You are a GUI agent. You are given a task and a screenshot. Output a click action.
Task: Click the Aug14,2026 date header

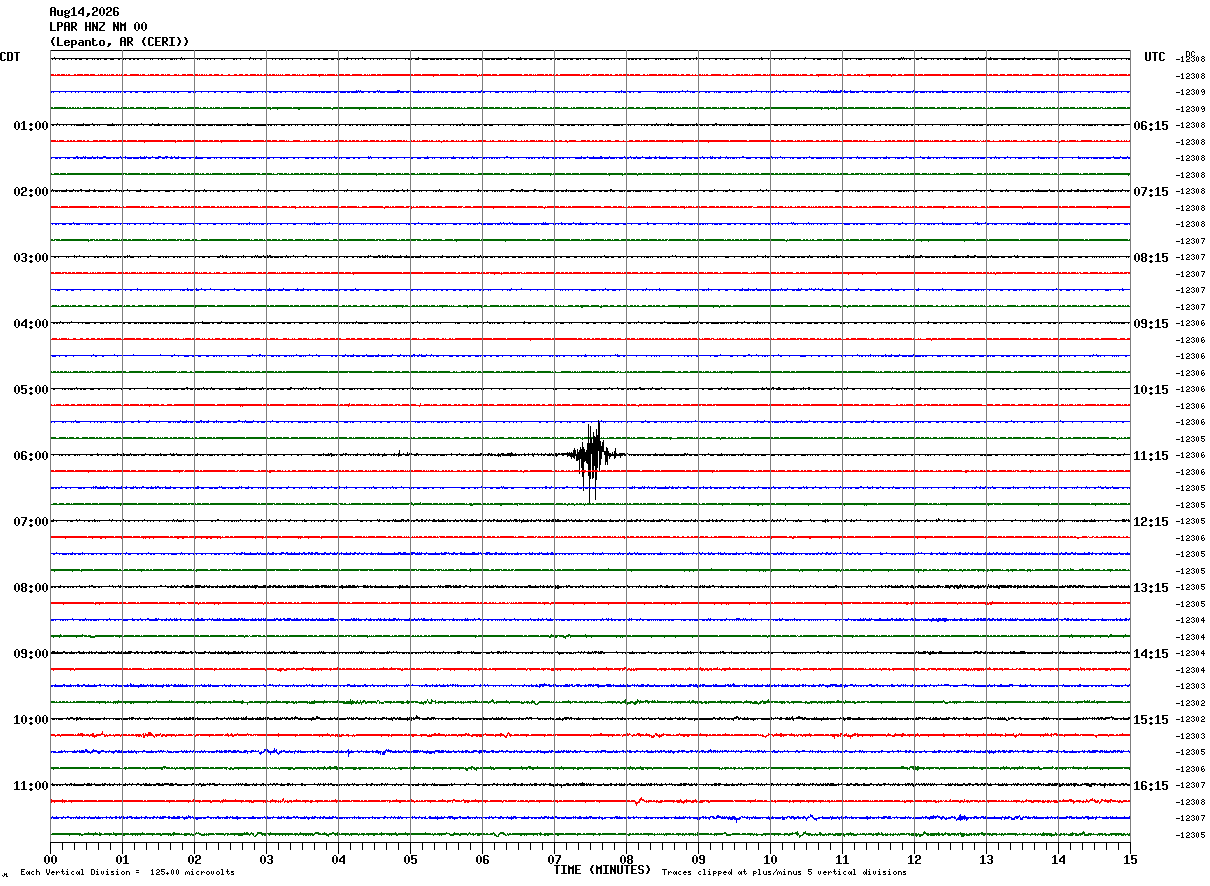click(84, 12)
